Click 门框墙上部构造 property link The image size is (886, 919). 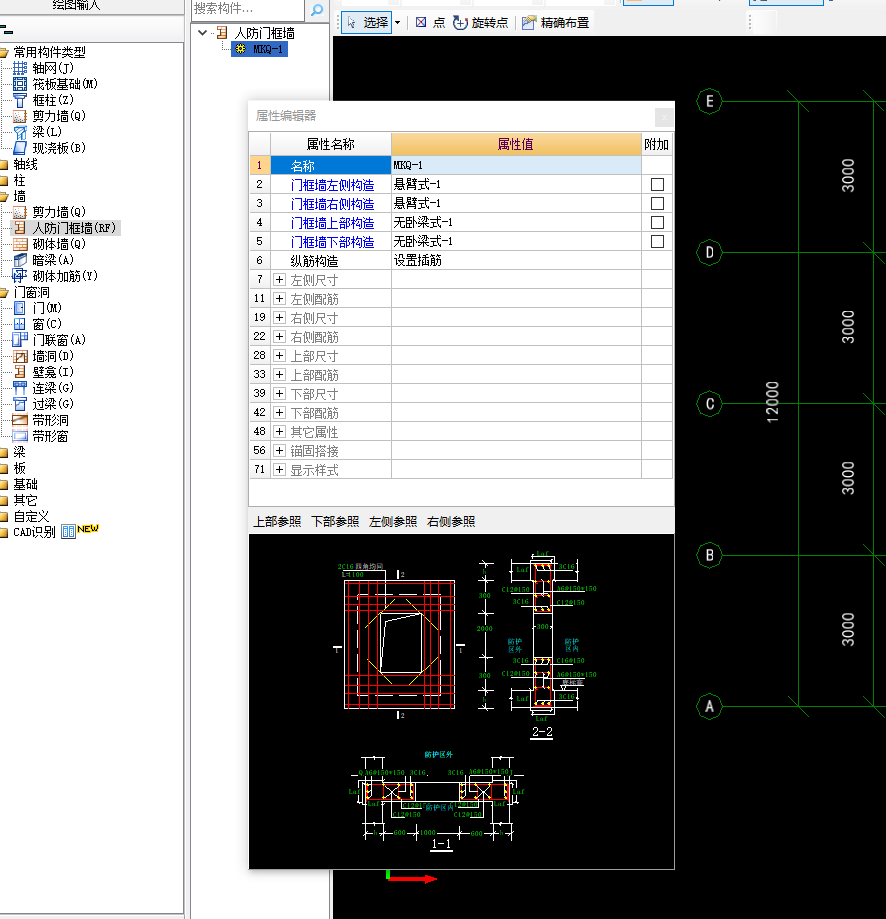click(332, 223)
